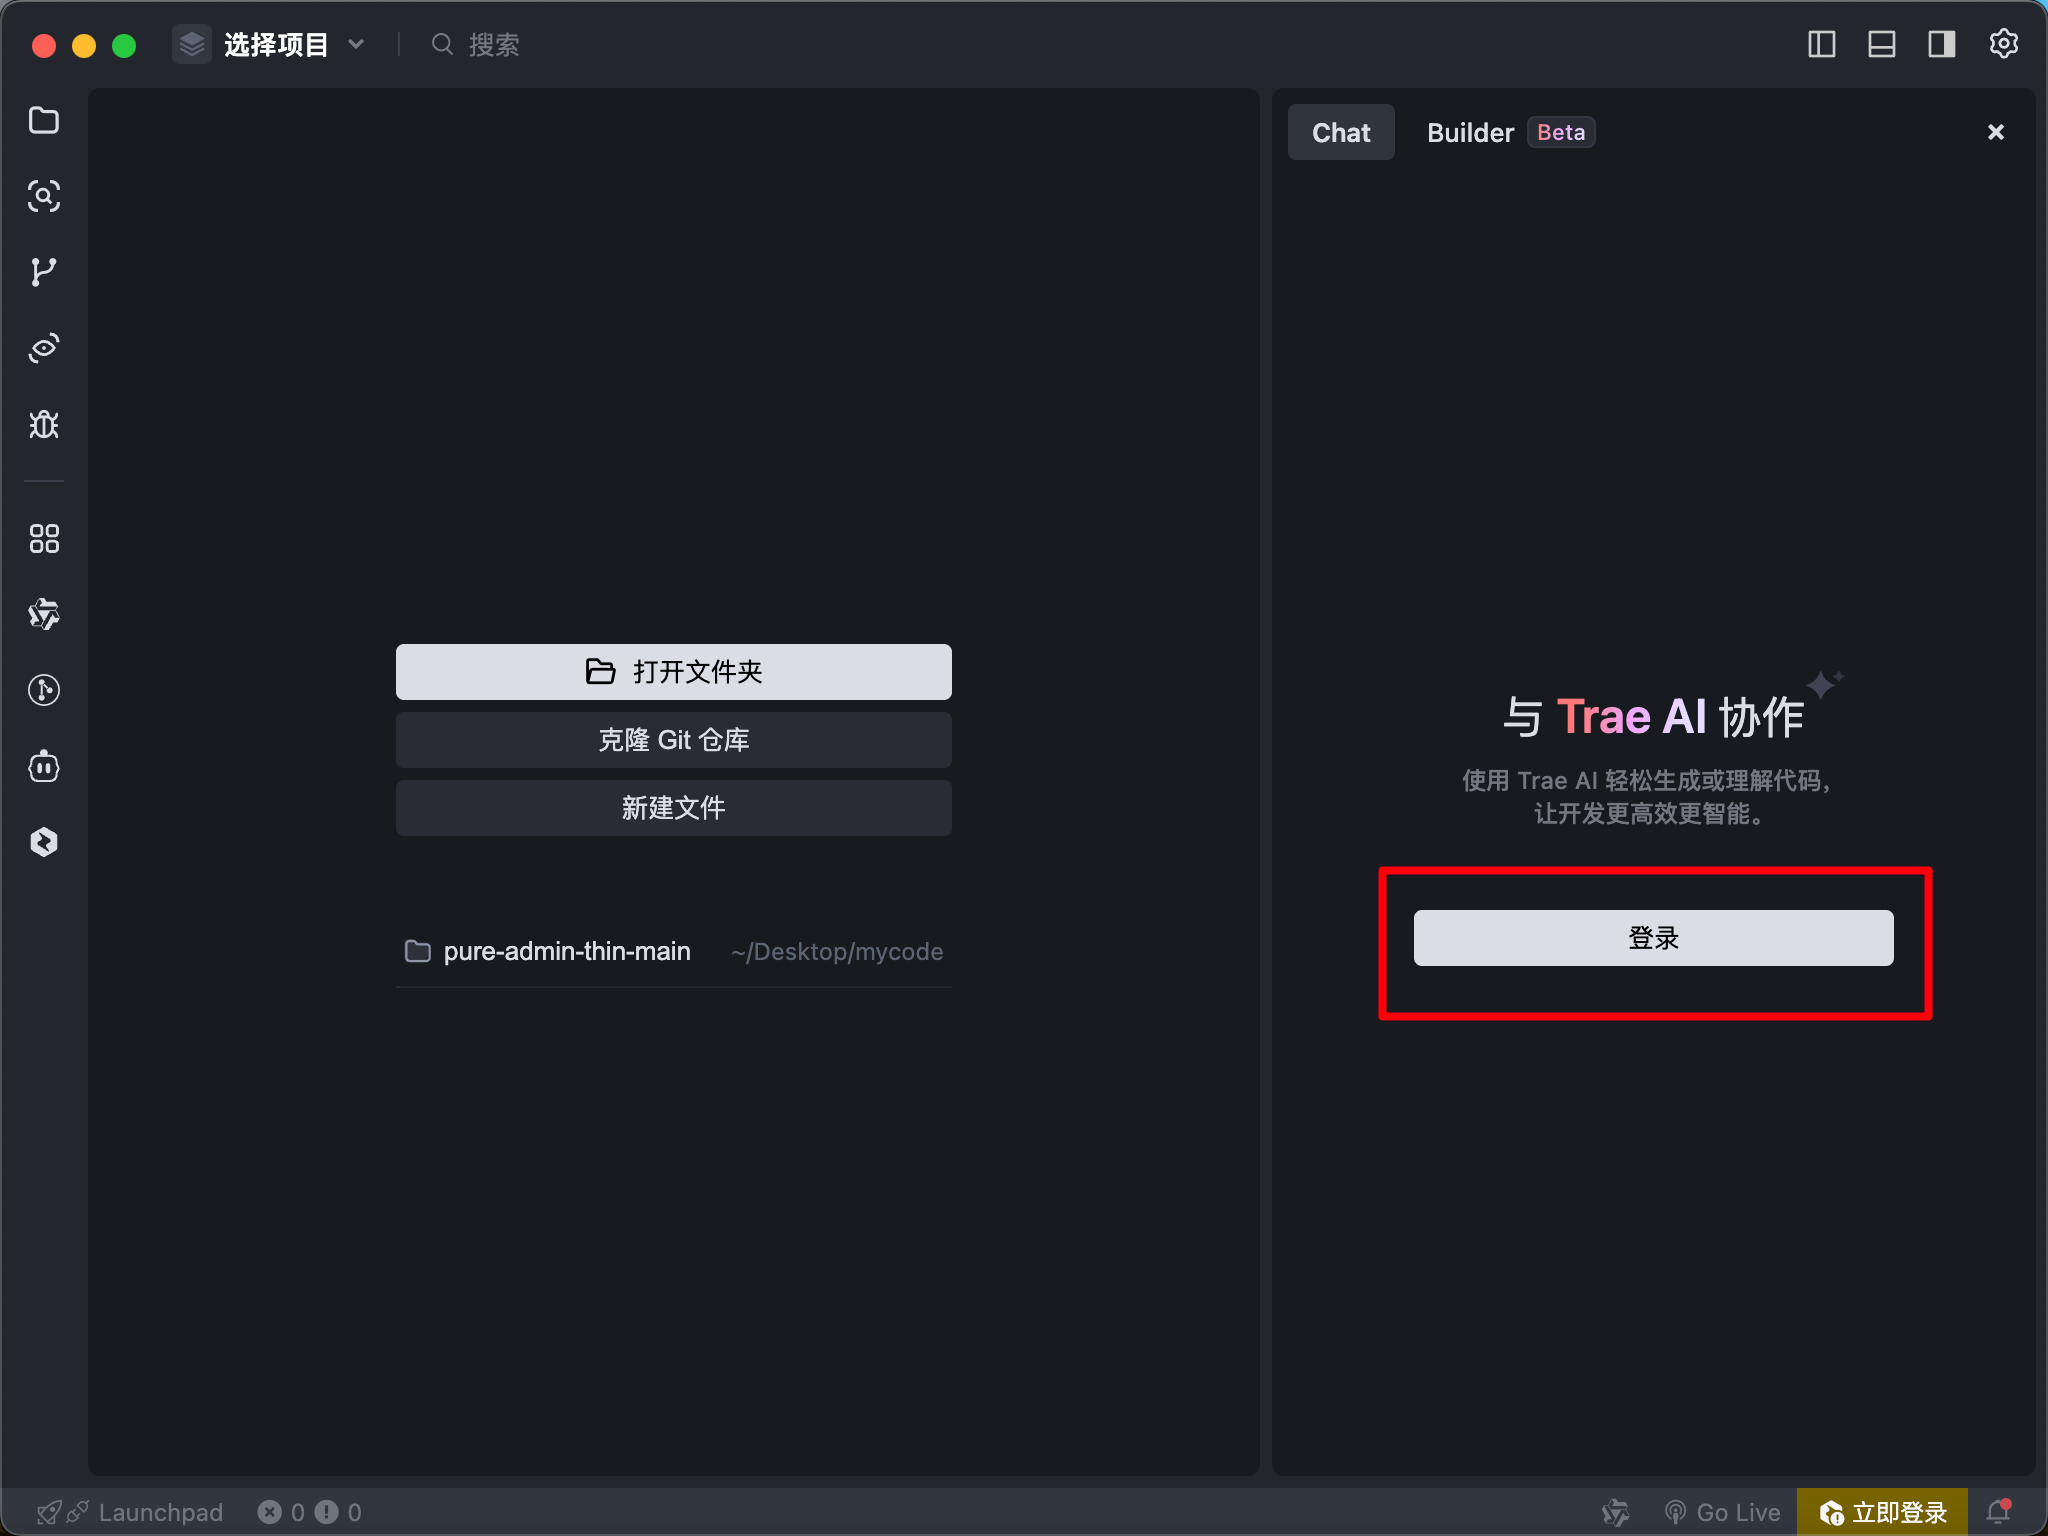Open Source Control branch icon

[44, 272]
